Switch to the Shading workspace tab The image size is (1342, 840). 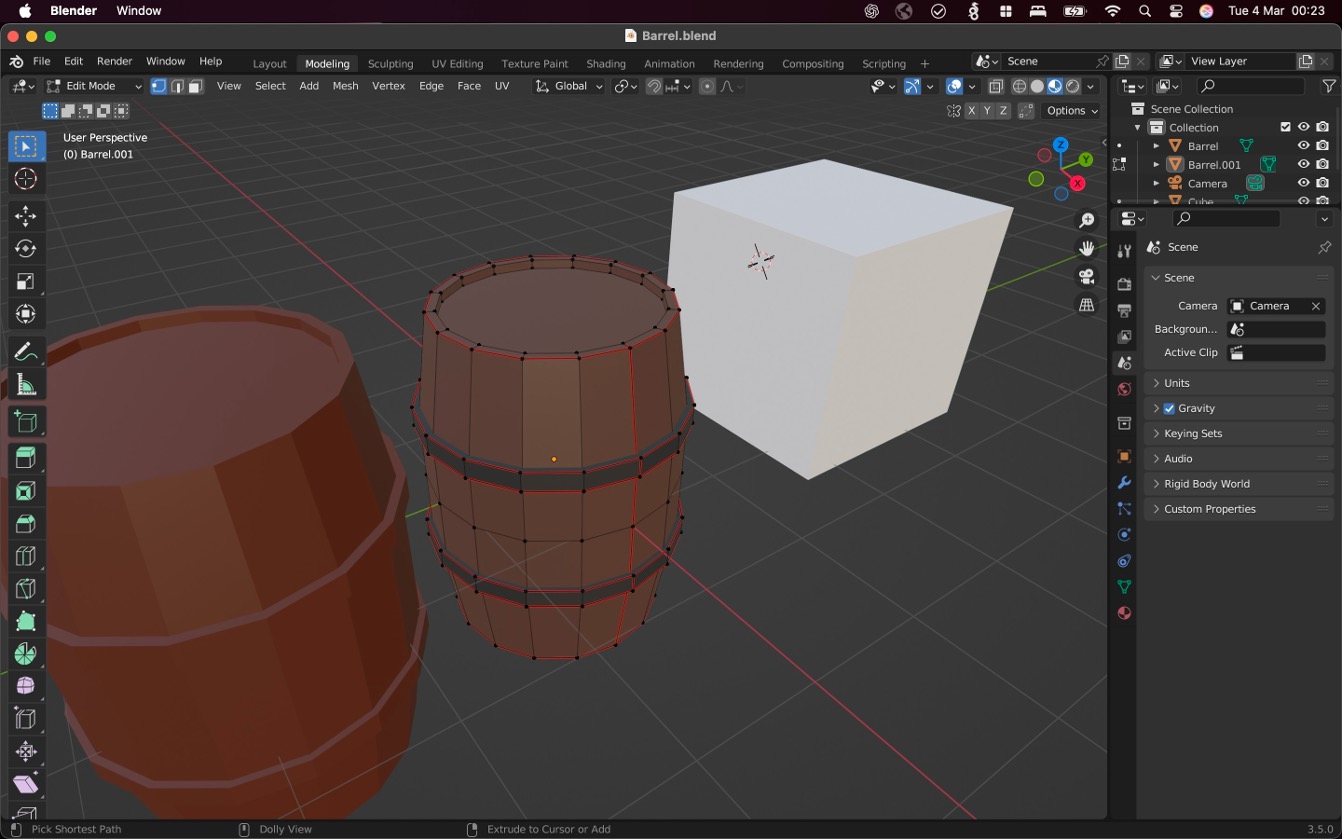click(x=606, y=63)
